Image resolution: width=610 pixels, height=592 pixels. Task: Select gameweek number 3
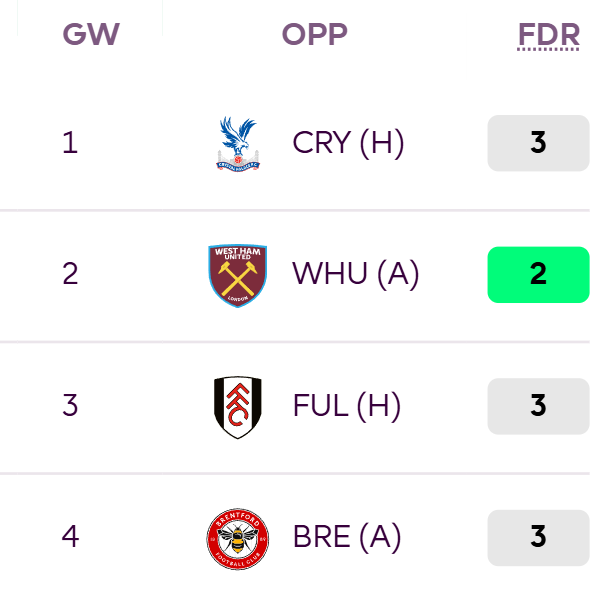(70, 405)
